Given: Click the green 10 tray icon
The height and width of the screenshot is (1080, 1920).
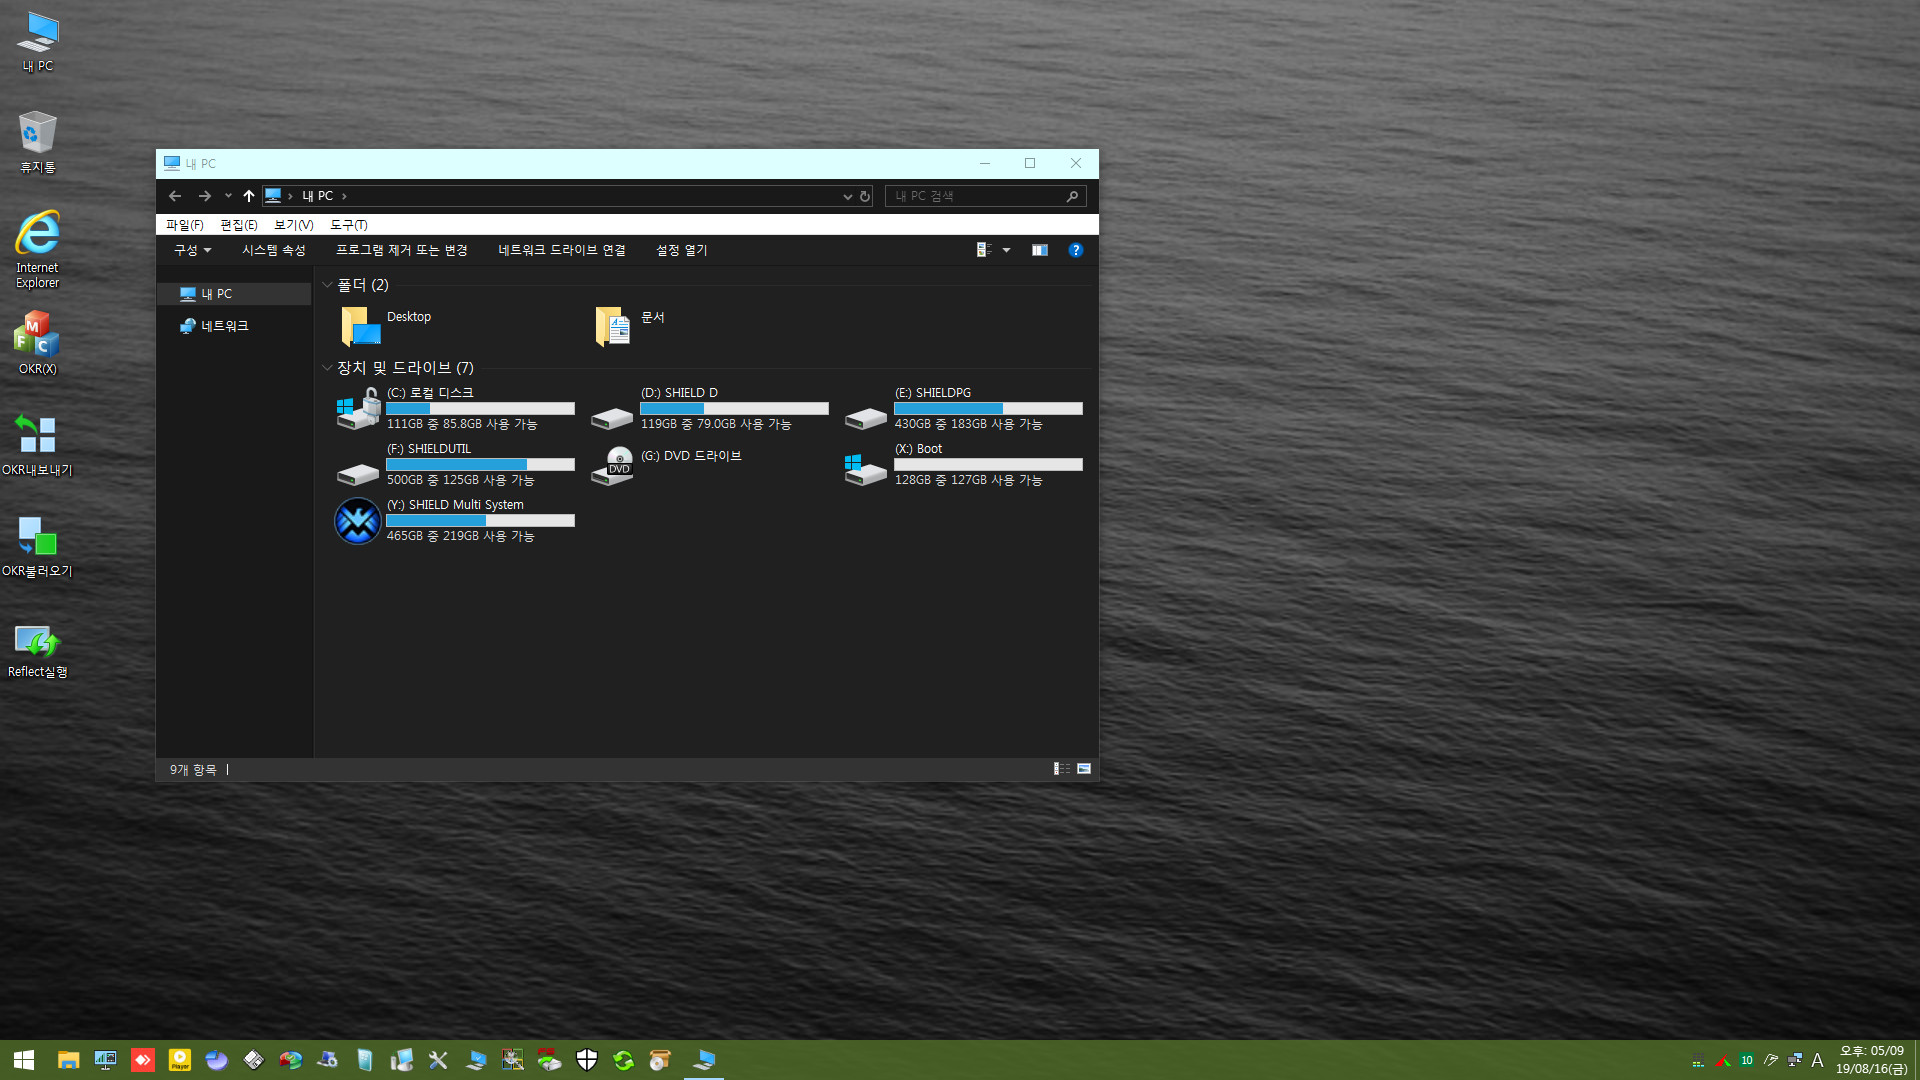Looking at the screenshot, I should 1747,1060.
